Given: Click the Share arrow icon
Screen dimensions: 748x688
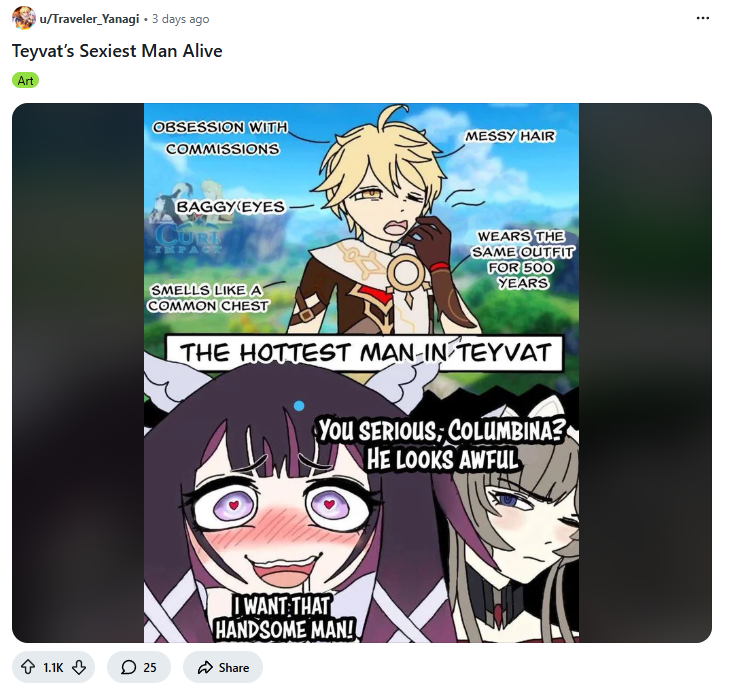Looking at the screenshot, I should [x=205, y=667].
